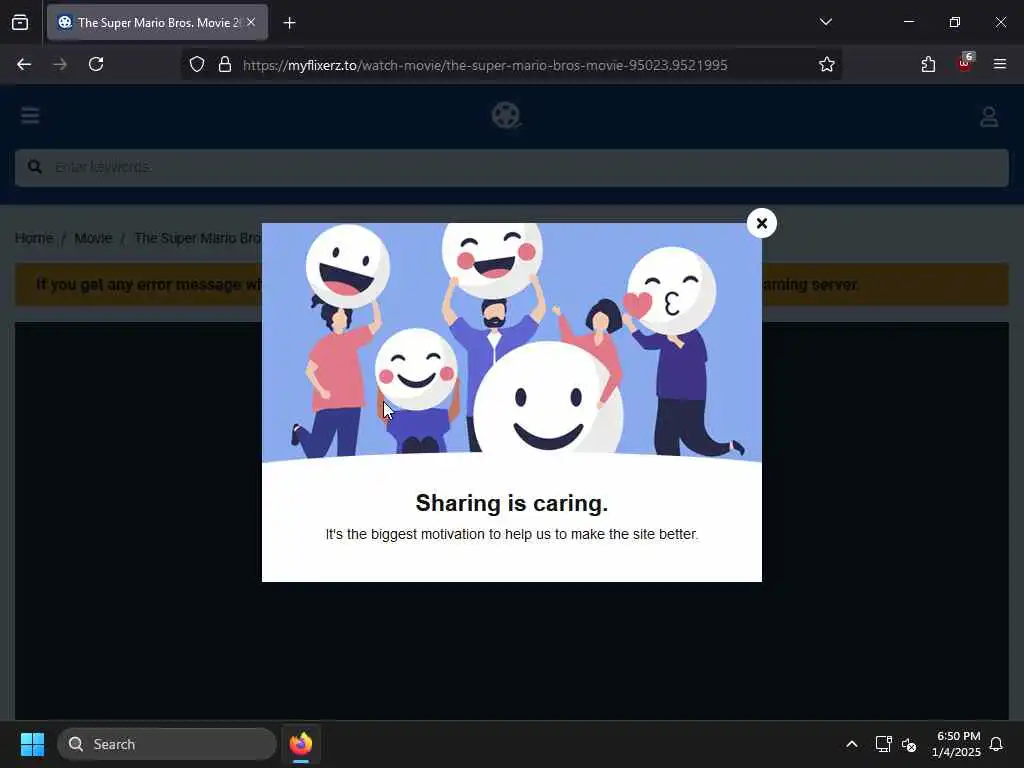Click the site search magnifier icon
This screenshot has width=1024, height=768.
coord(35,167)
